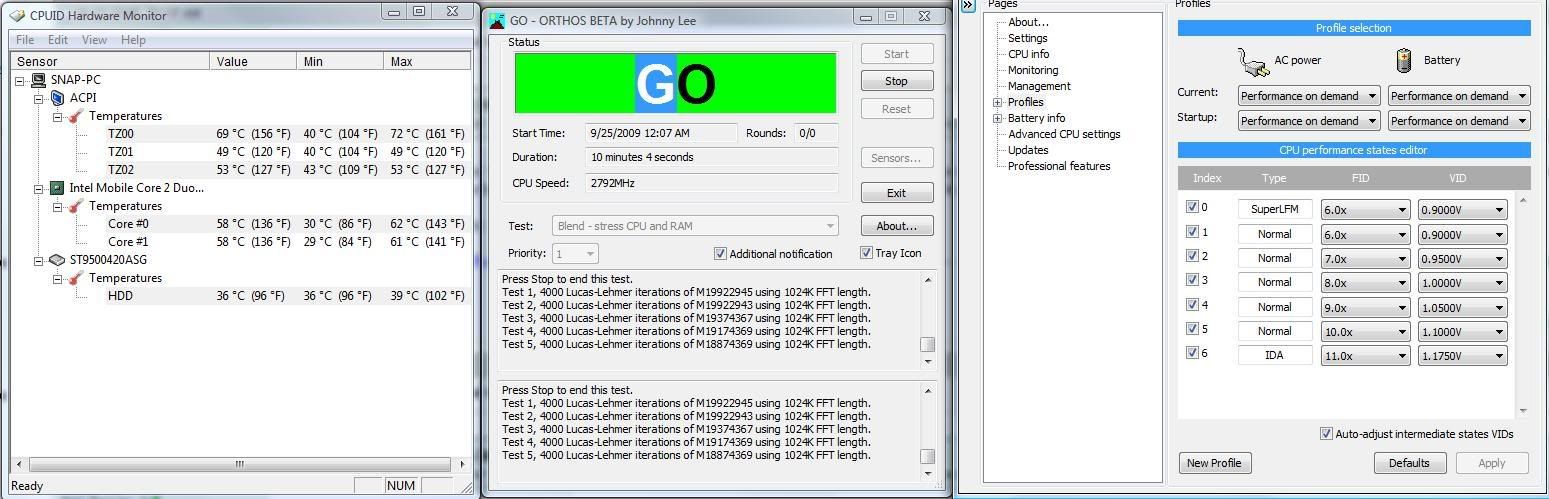Click the ST9500420ASG hard drive icon
The image size is (1549, 499).
[x=57, y=260]
